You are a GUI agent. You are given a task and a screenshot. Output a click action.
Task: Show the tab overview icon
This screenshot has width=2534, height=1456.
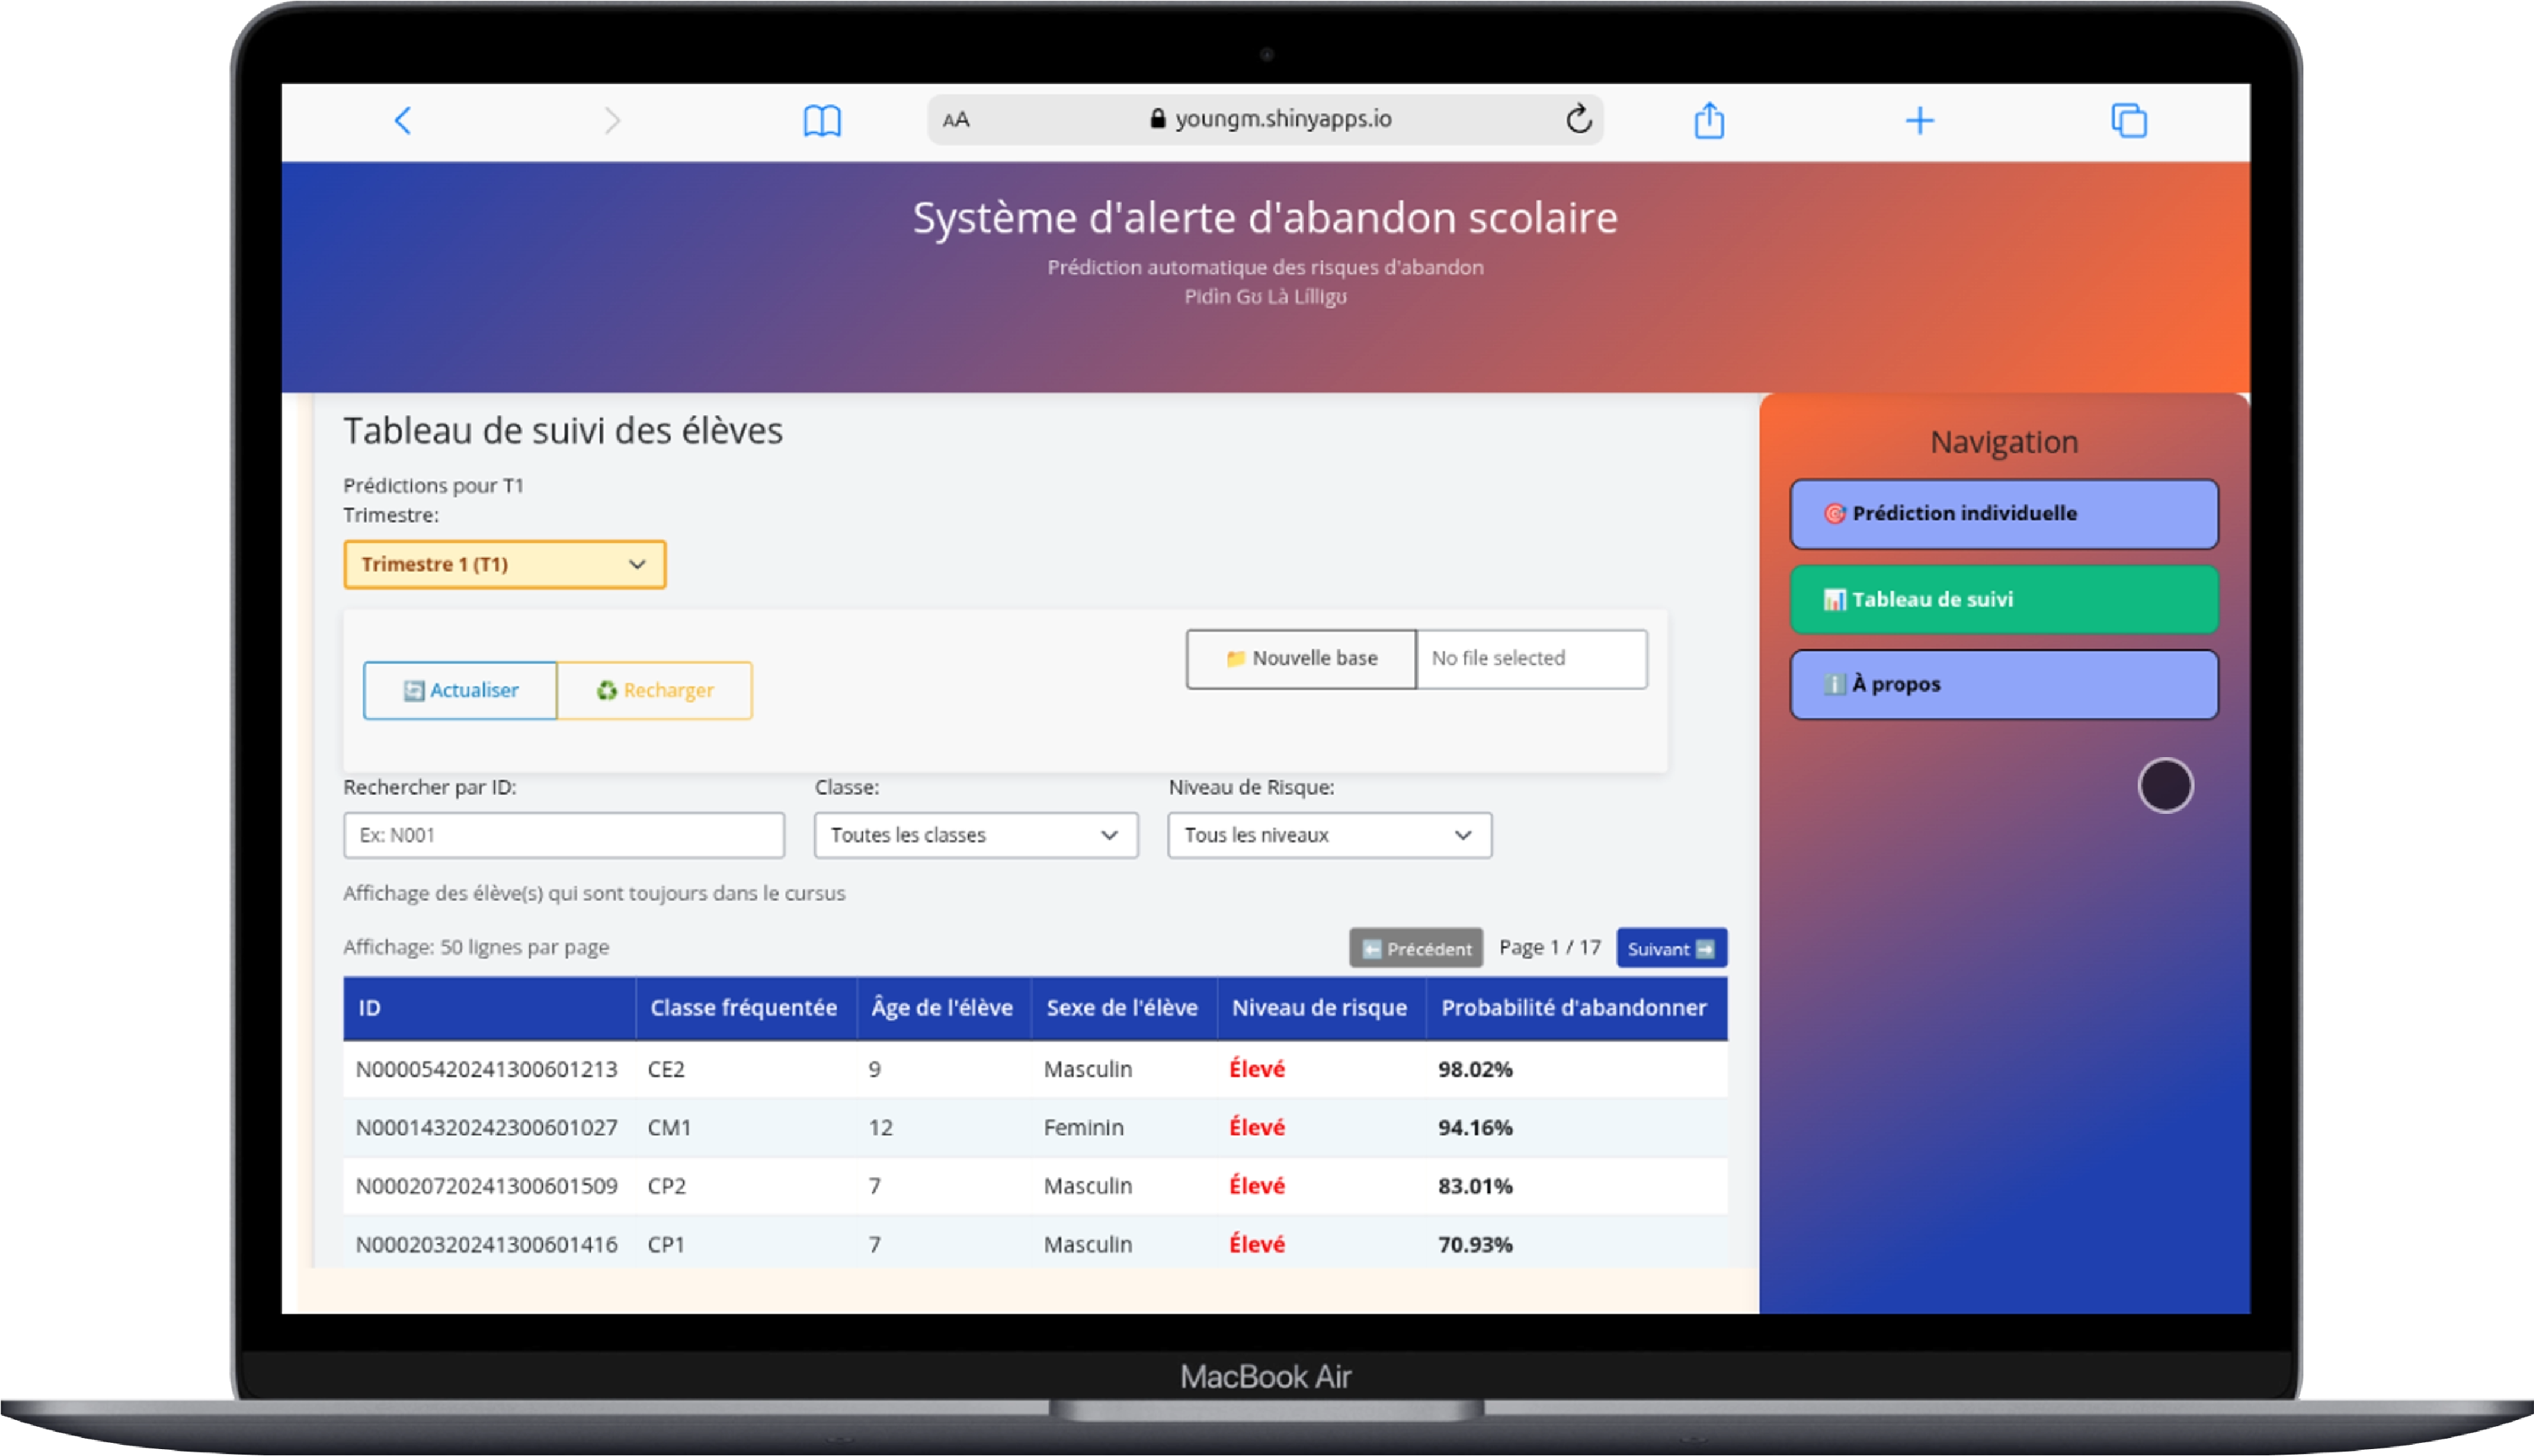(x=2128, y=121)
